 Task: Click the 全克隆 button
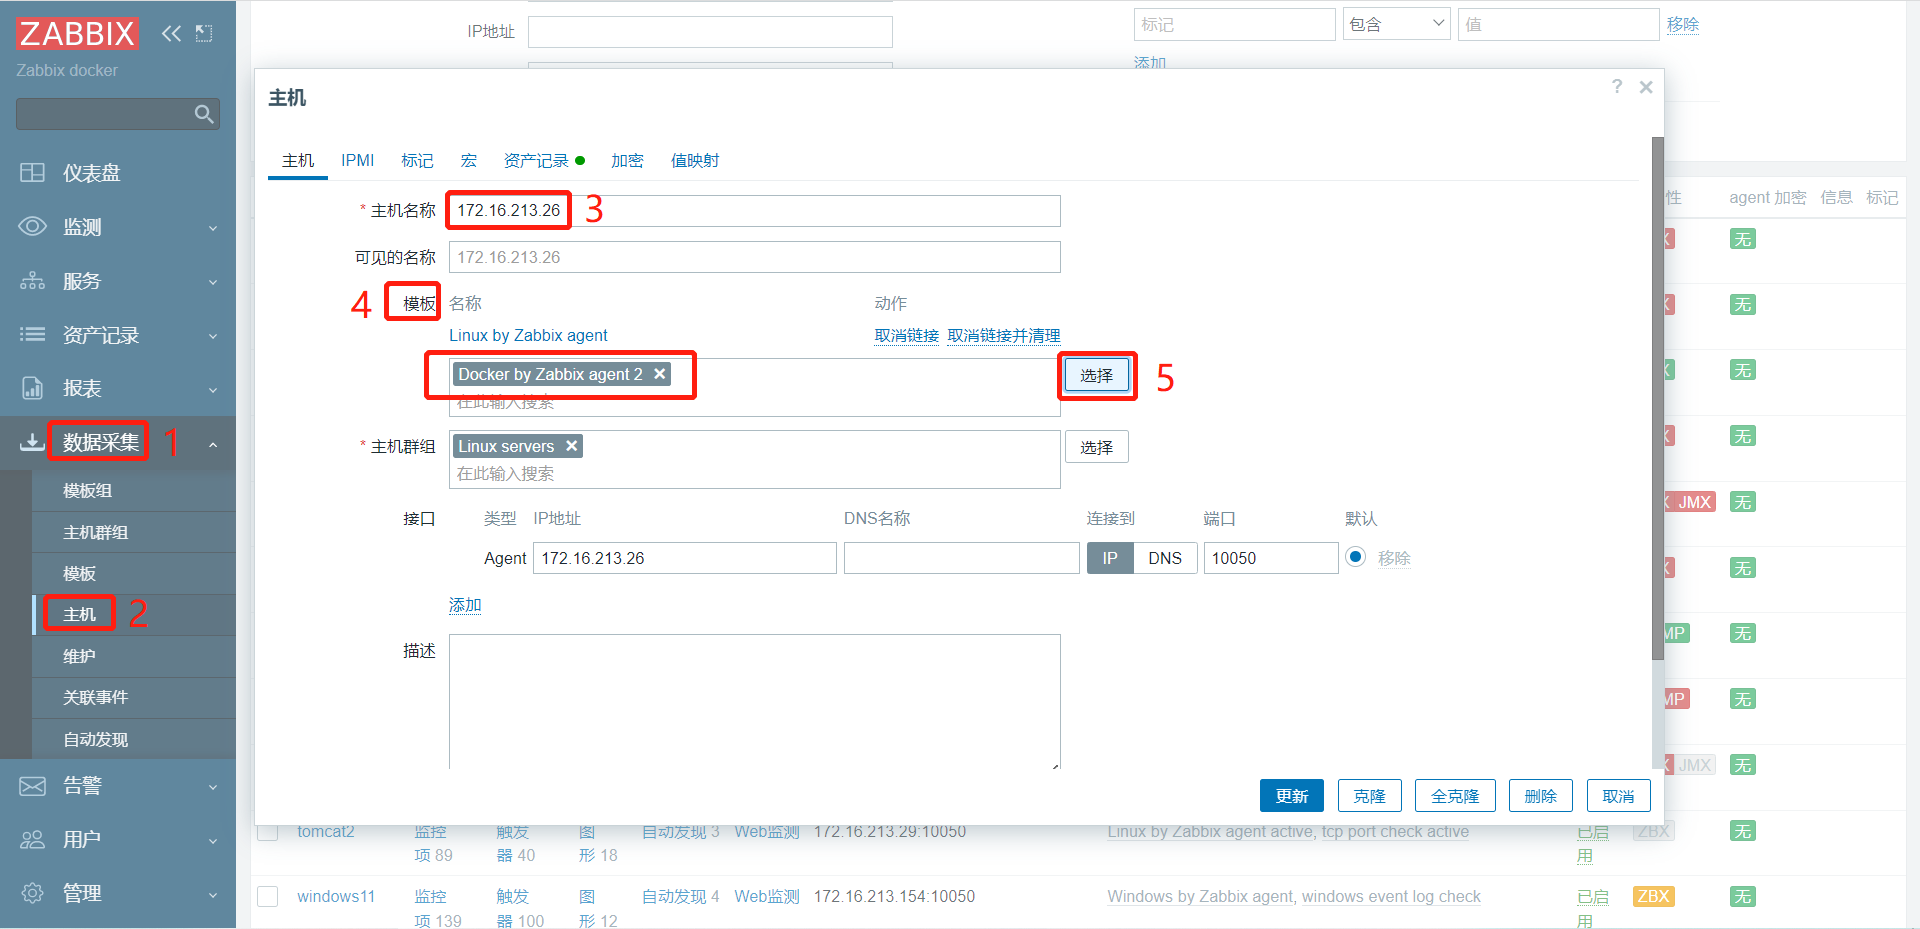(1455, 796)
